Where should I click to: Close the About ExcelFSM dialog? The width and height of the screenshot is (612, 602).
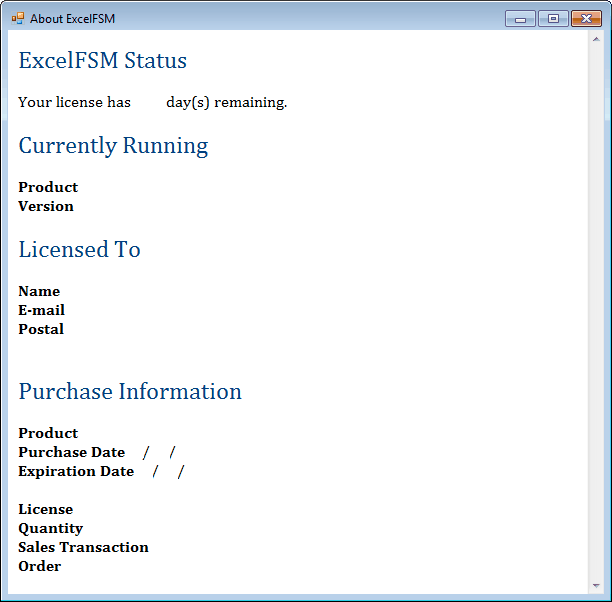tap(586, 18)
